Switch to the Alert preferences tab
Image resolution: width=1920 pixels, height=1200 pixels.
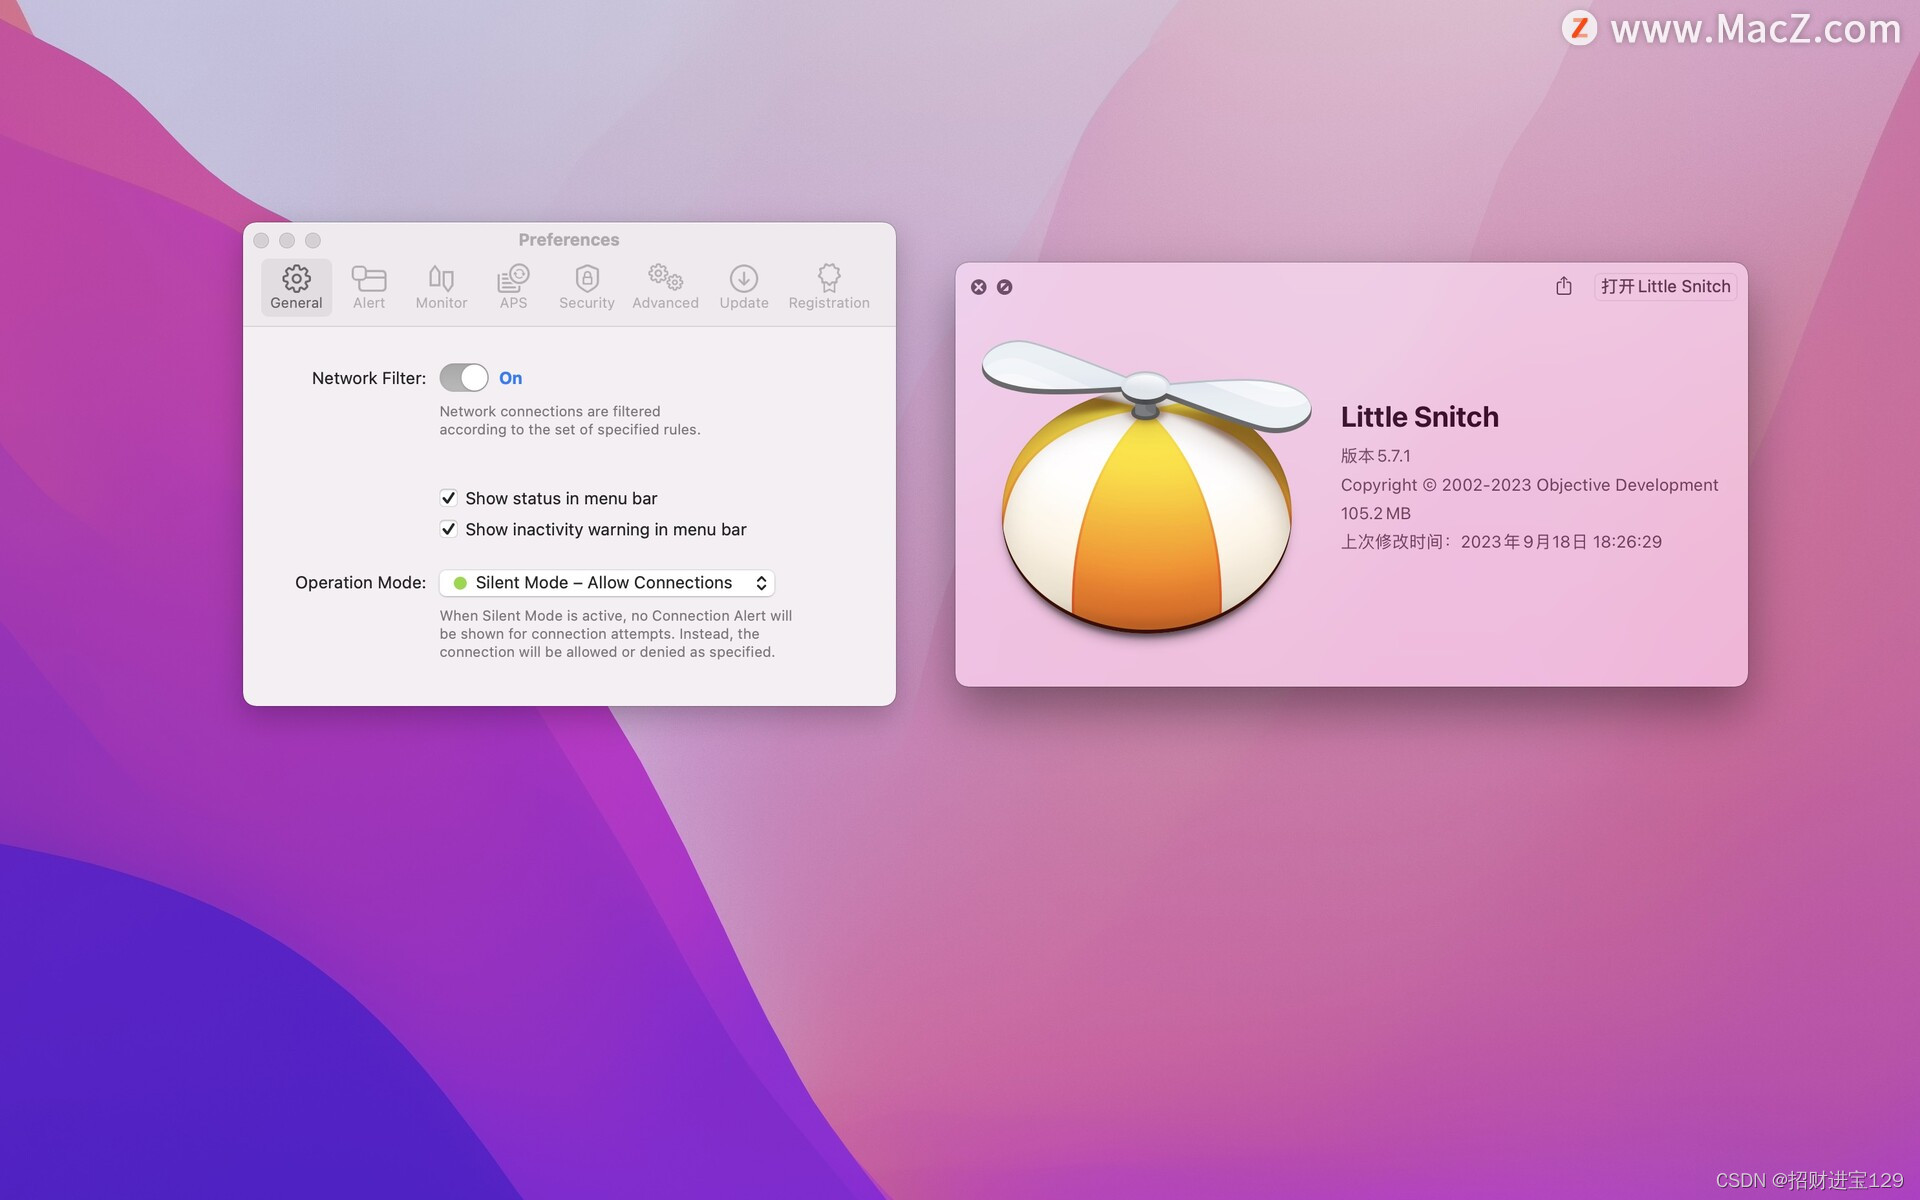[369, 287]
